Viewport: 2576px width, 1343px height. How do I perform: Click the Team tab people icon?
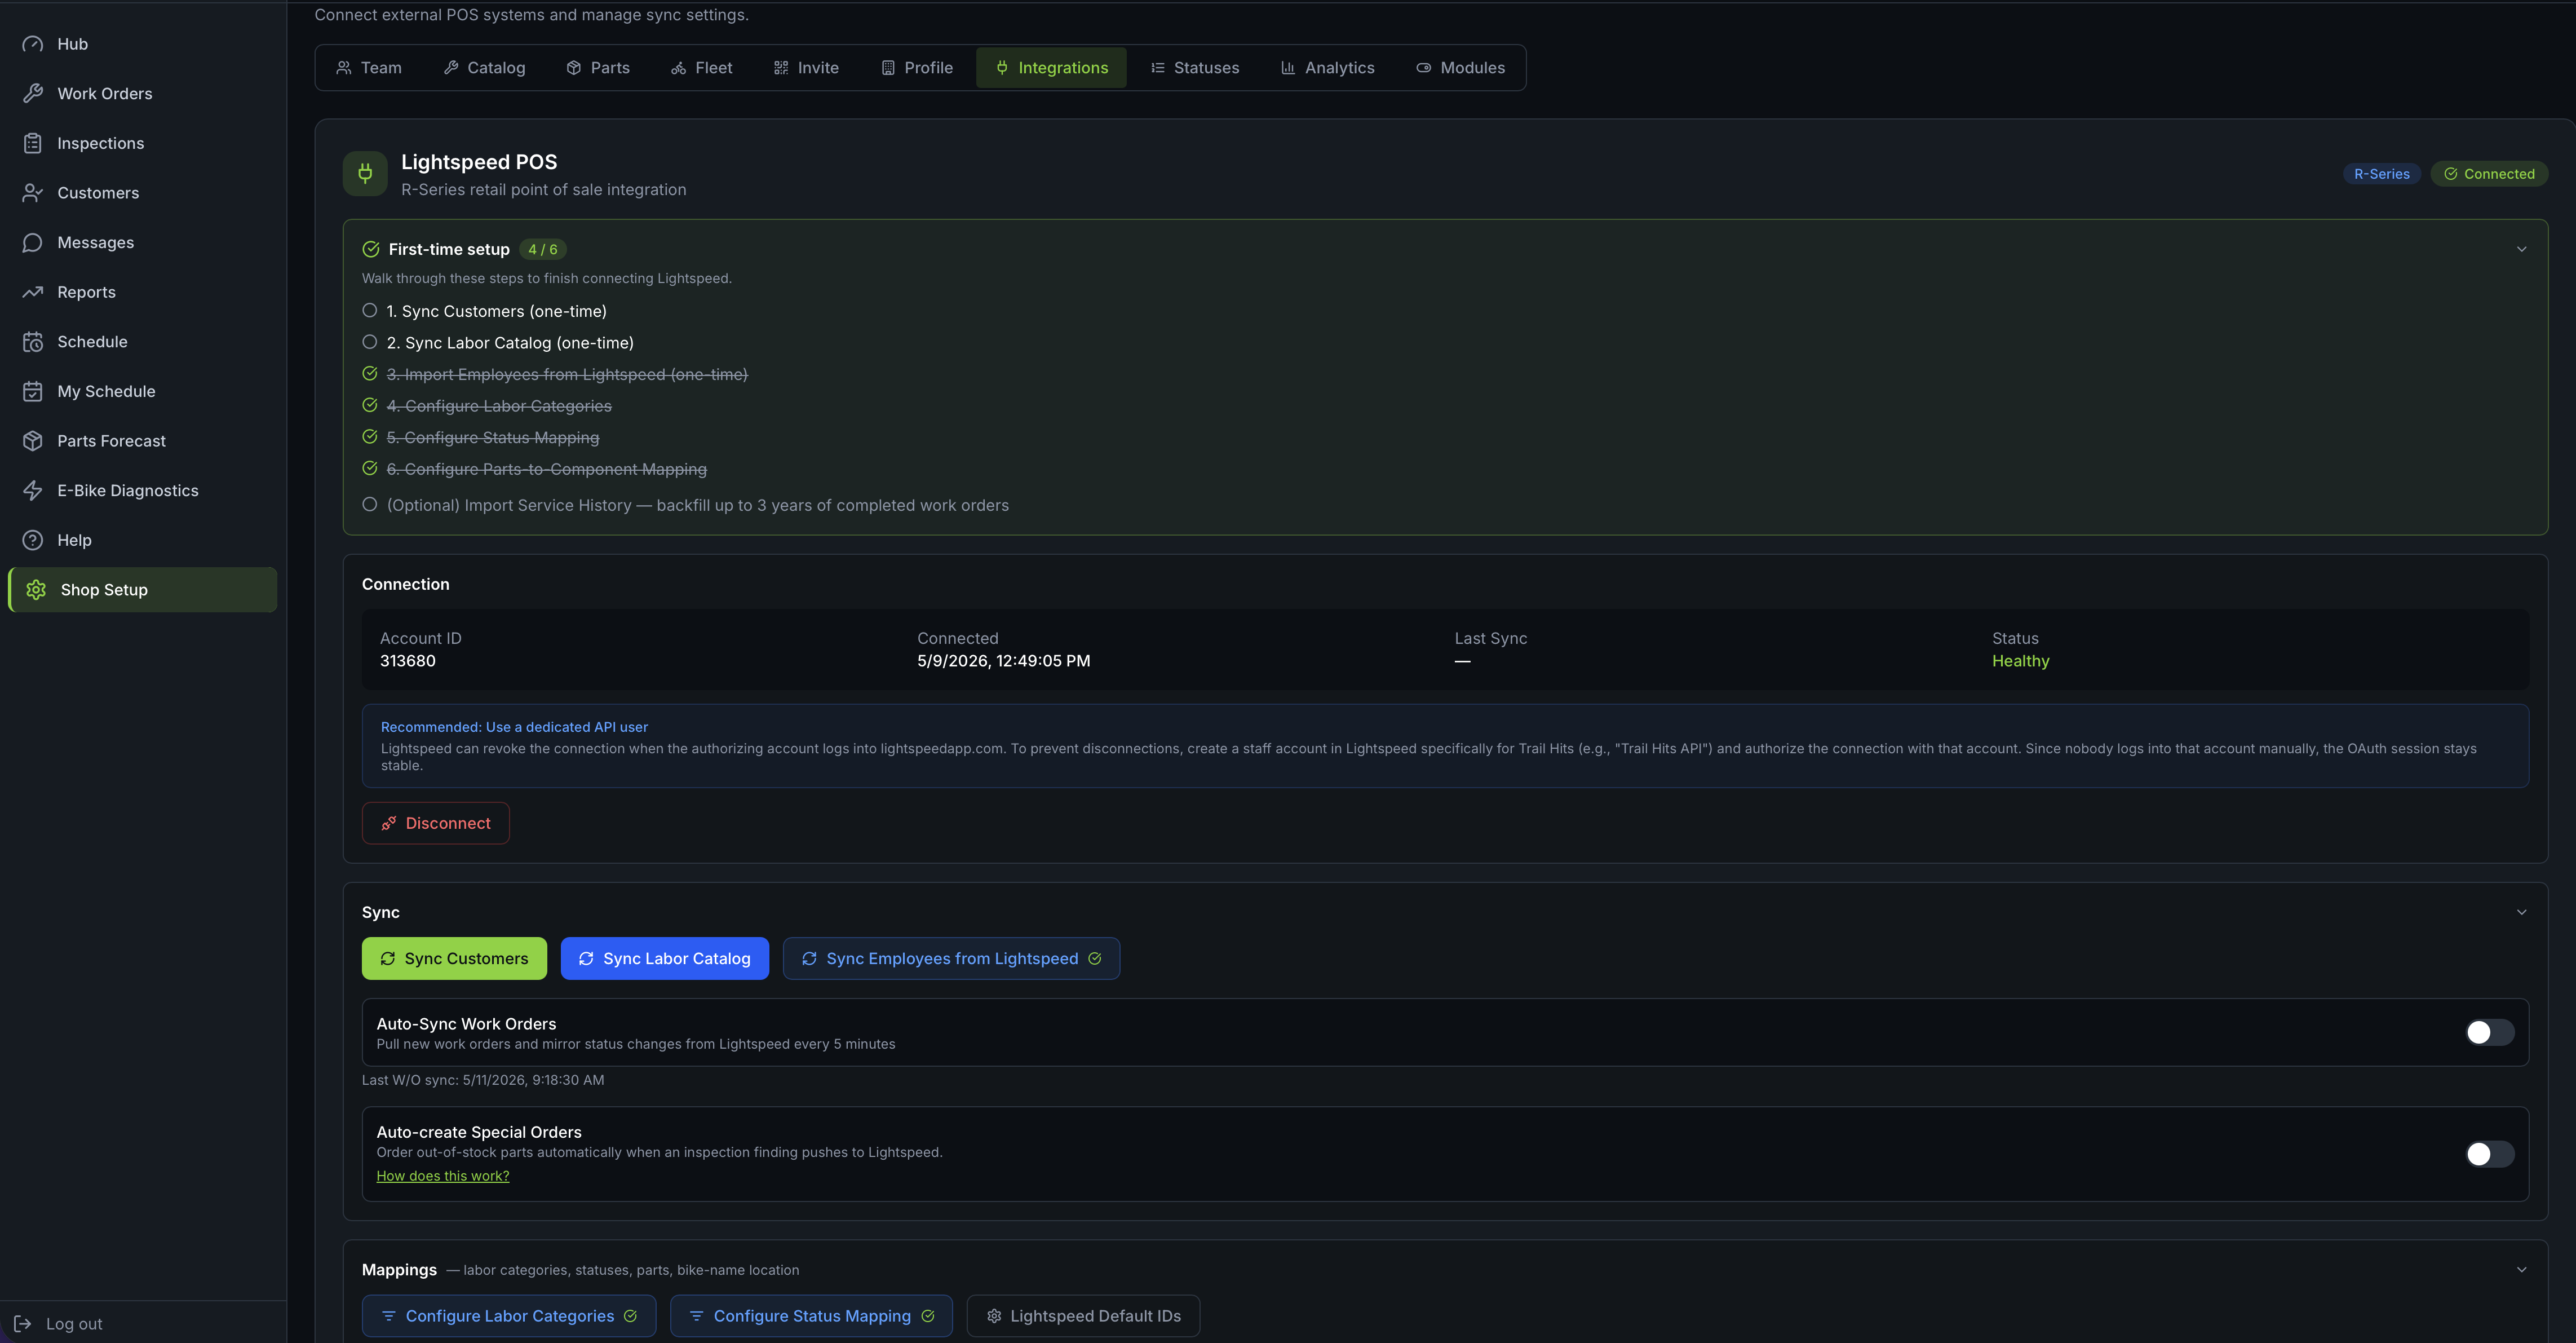pyautogui.click(x=344, y=68)
